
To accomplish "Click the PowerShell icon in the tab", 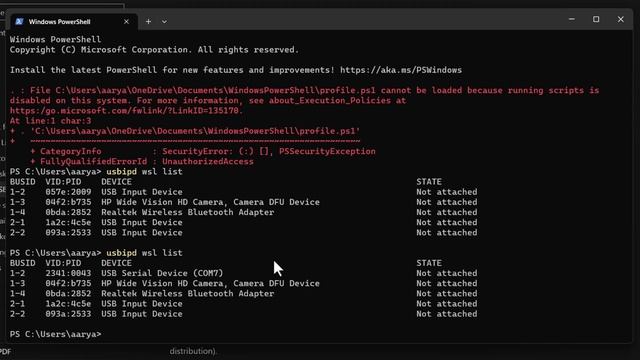I will click(x=19, y=22).
